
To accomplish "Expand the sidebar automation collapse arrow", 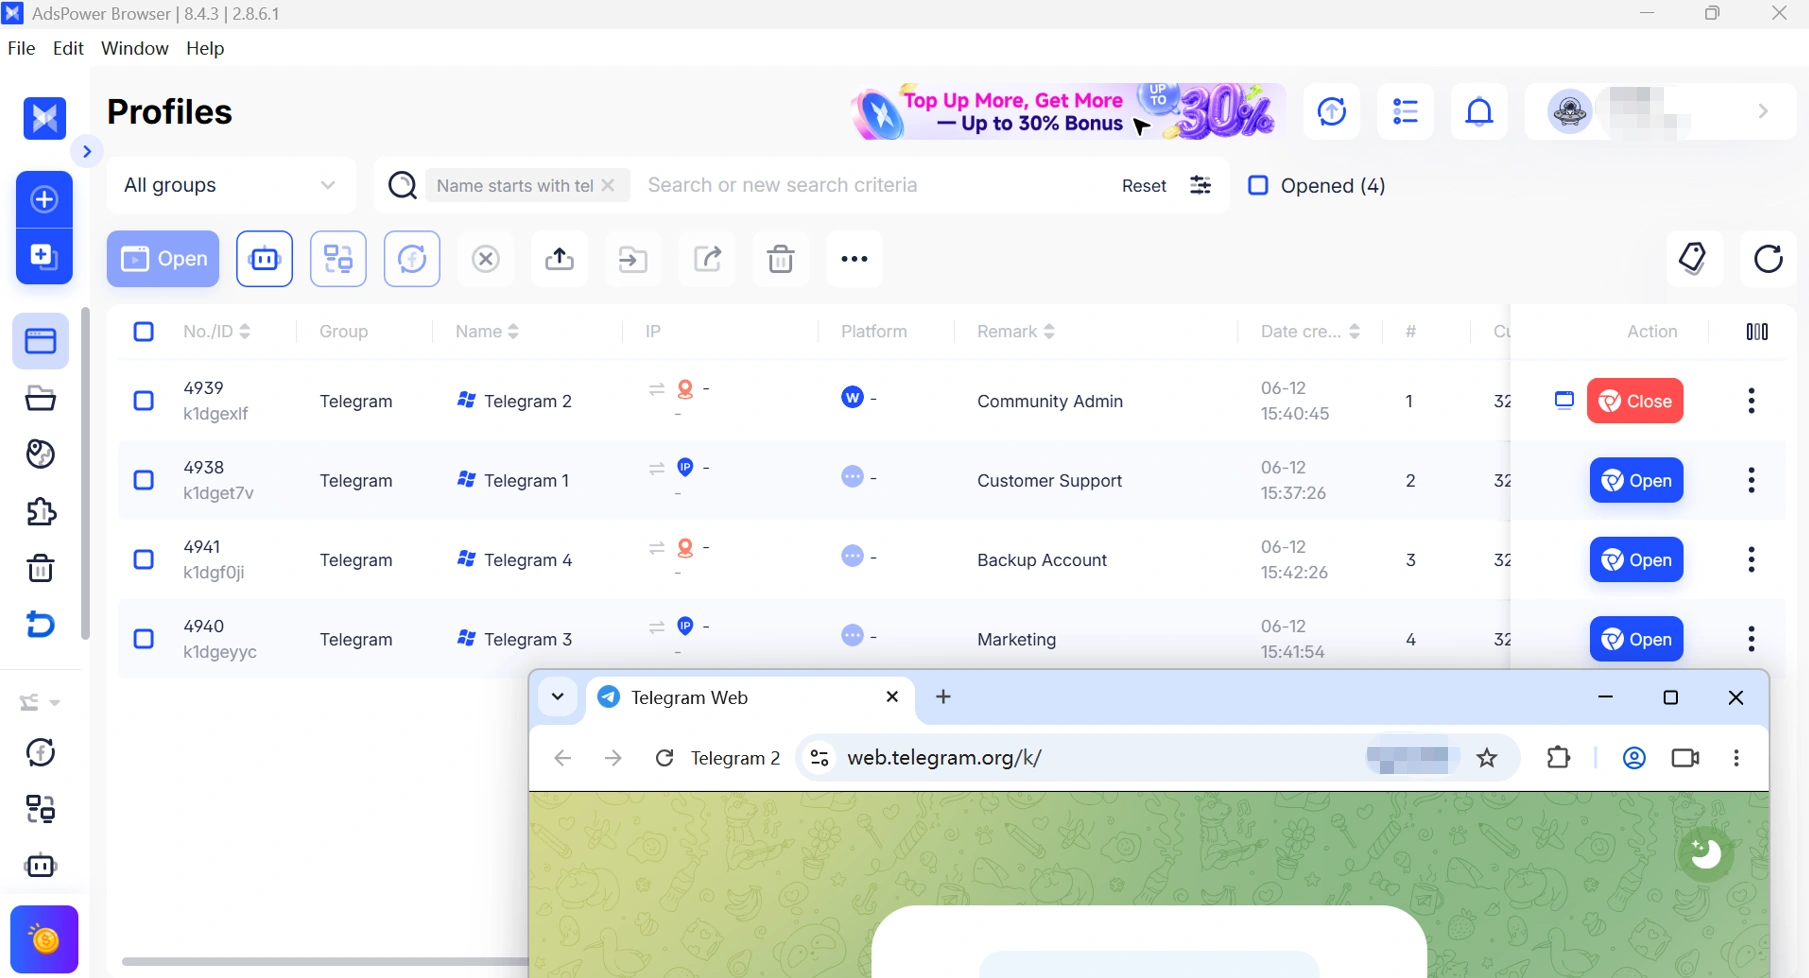I will tap(55, 703).
